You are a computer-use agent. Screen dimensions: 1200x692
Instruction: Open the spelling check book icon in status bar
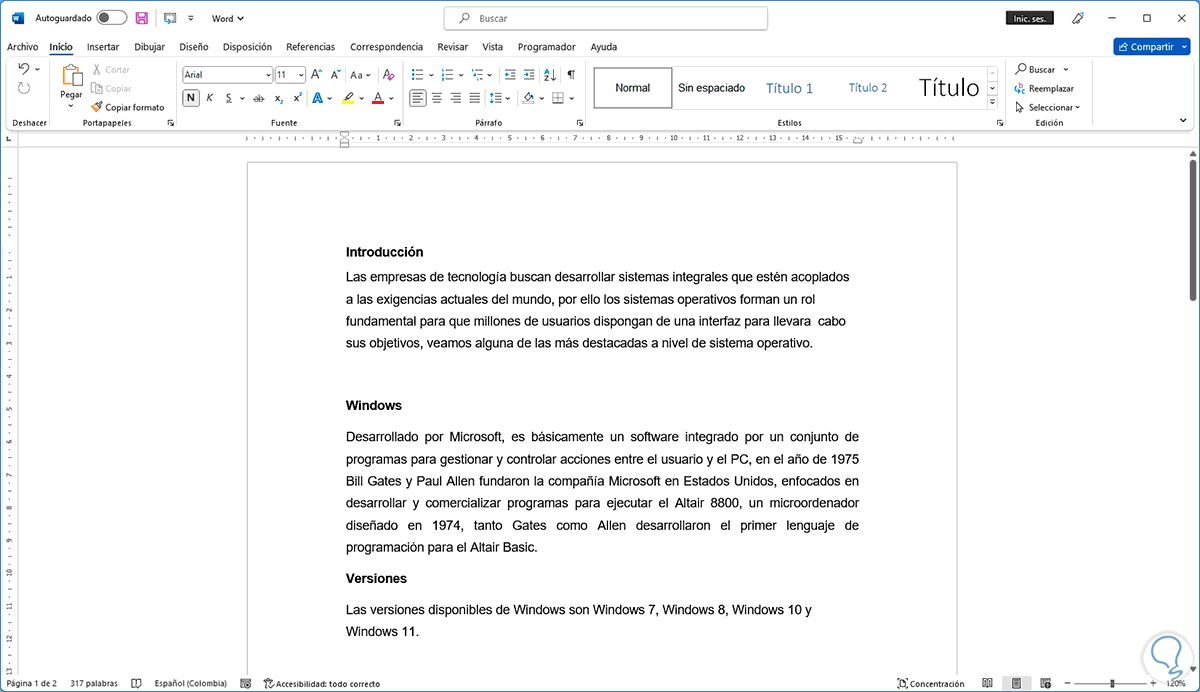click(x=136, y=684)
